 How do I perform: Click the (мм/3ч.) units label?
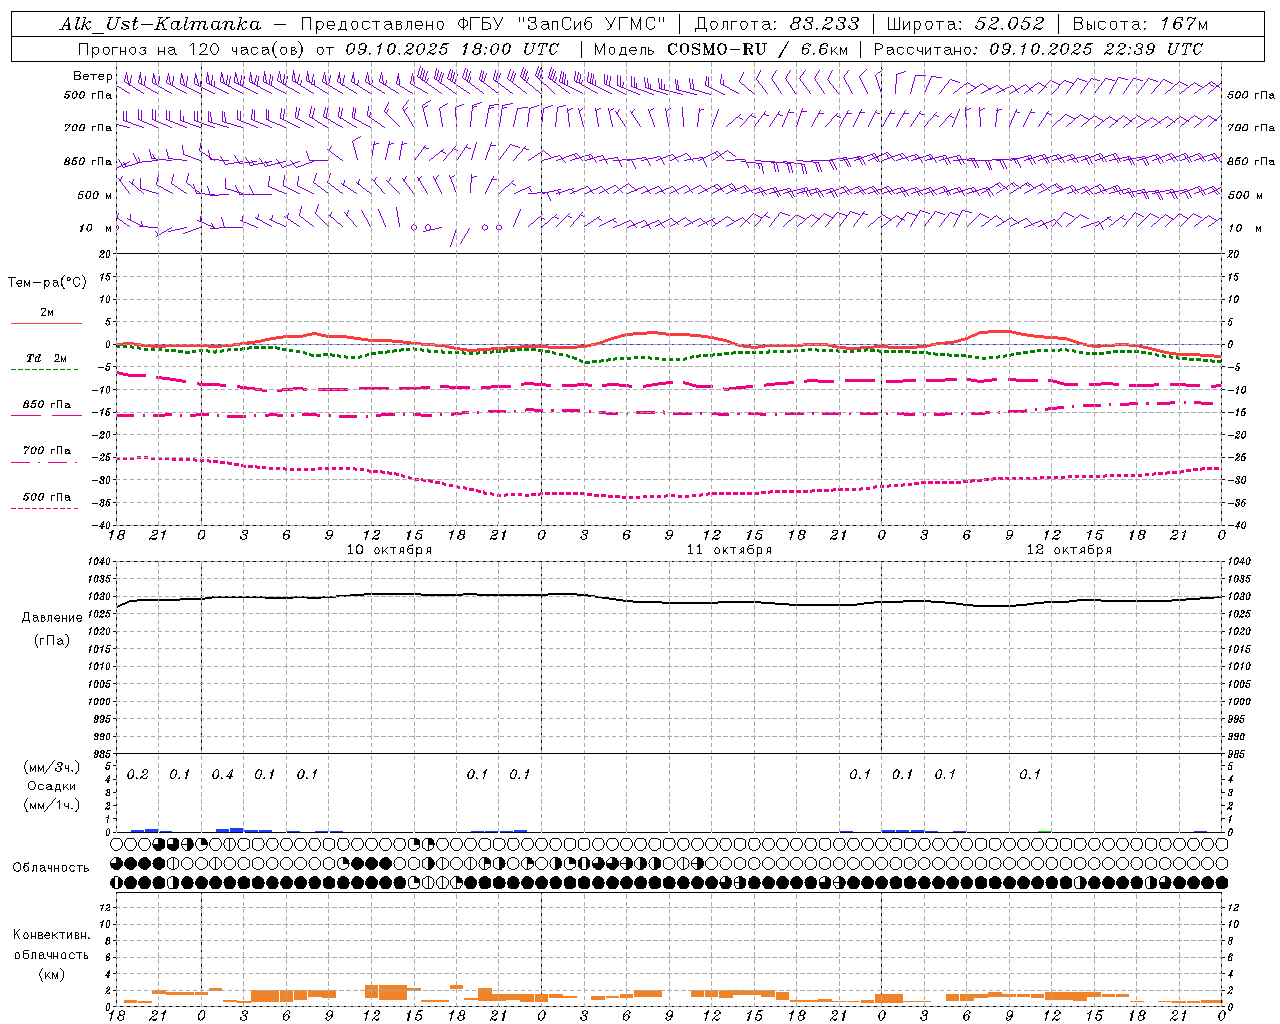click(x=52, y=767)
